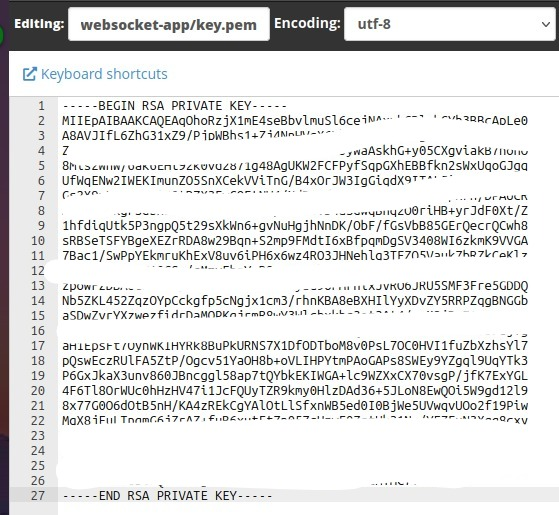Click line number 5 in the gutter
The image size is (559, 515).
[41, 166]
